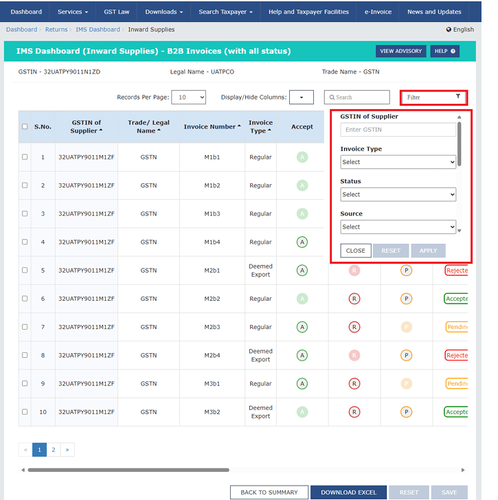The image size is (498, 500).
Task: Tick the checkbox for row 1
Action: pyautogui.click(x=25, y=157)
